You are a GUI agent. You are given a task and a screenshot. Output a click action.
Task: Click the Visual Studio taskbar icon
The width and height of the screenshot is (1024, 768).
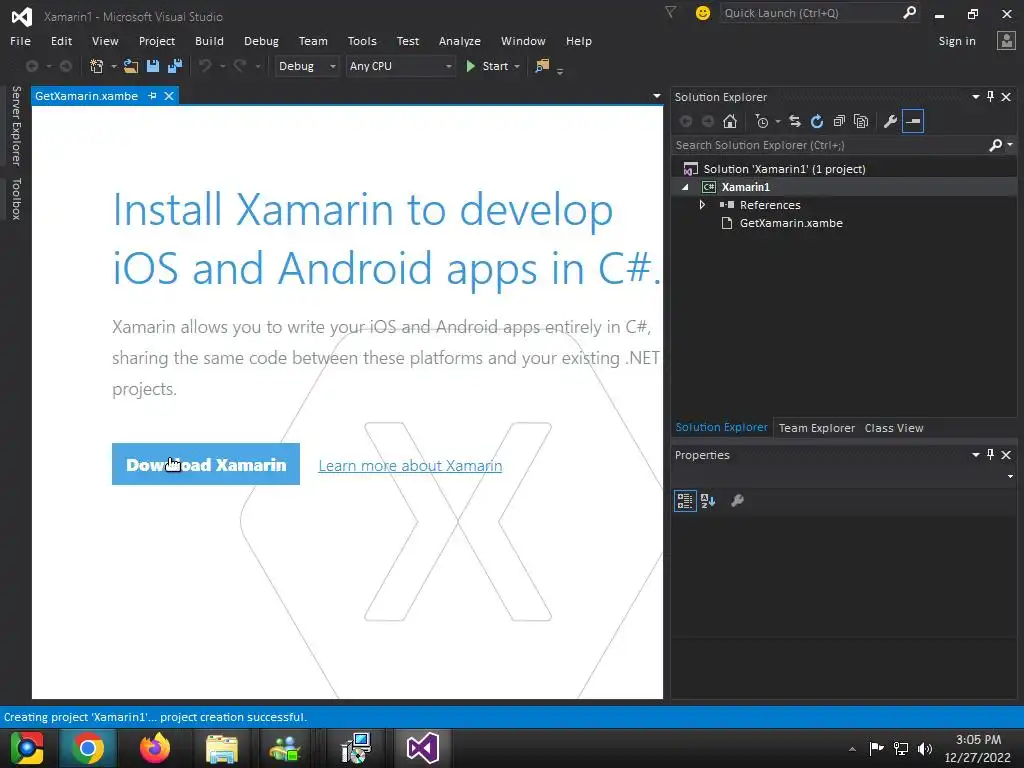[423, 748]
